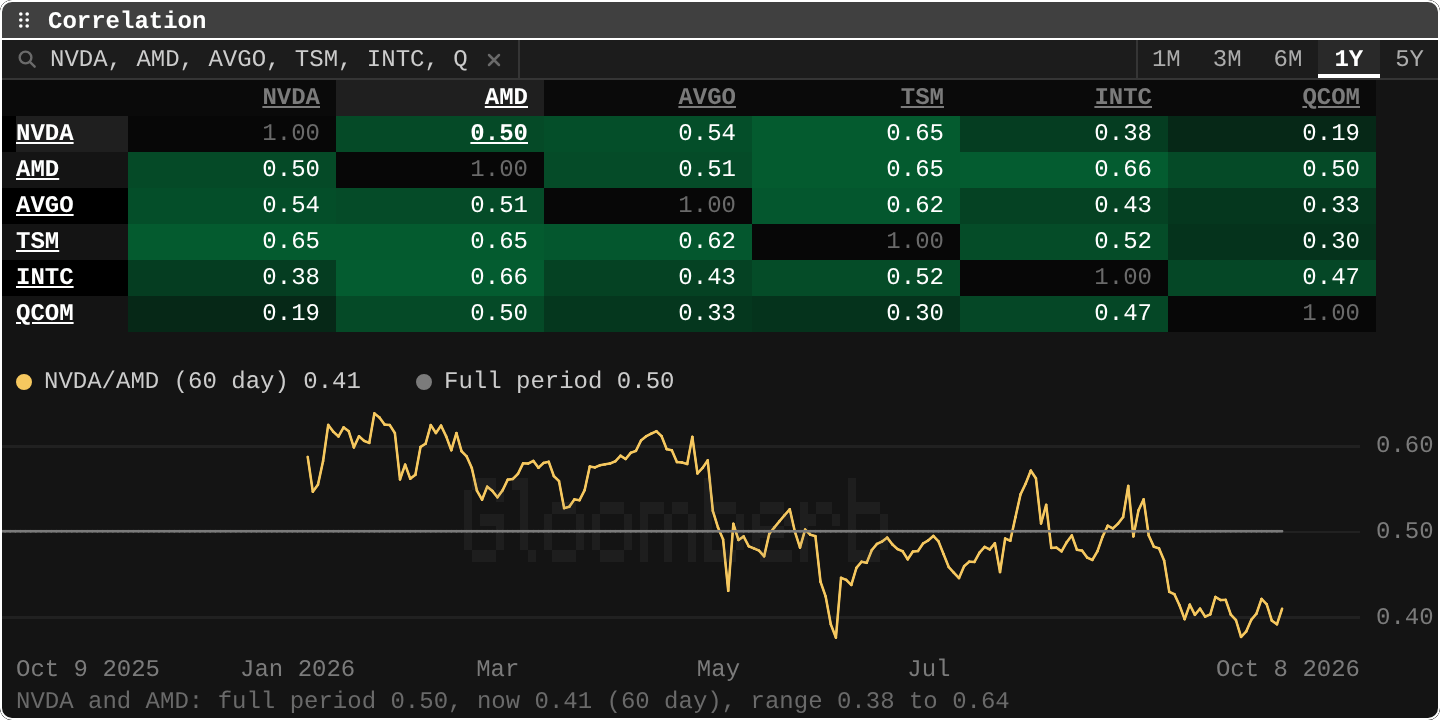Click the 0.60 y-axis label
The width and height of the screenshot is (1440, 720).
tap(1405, 445)
